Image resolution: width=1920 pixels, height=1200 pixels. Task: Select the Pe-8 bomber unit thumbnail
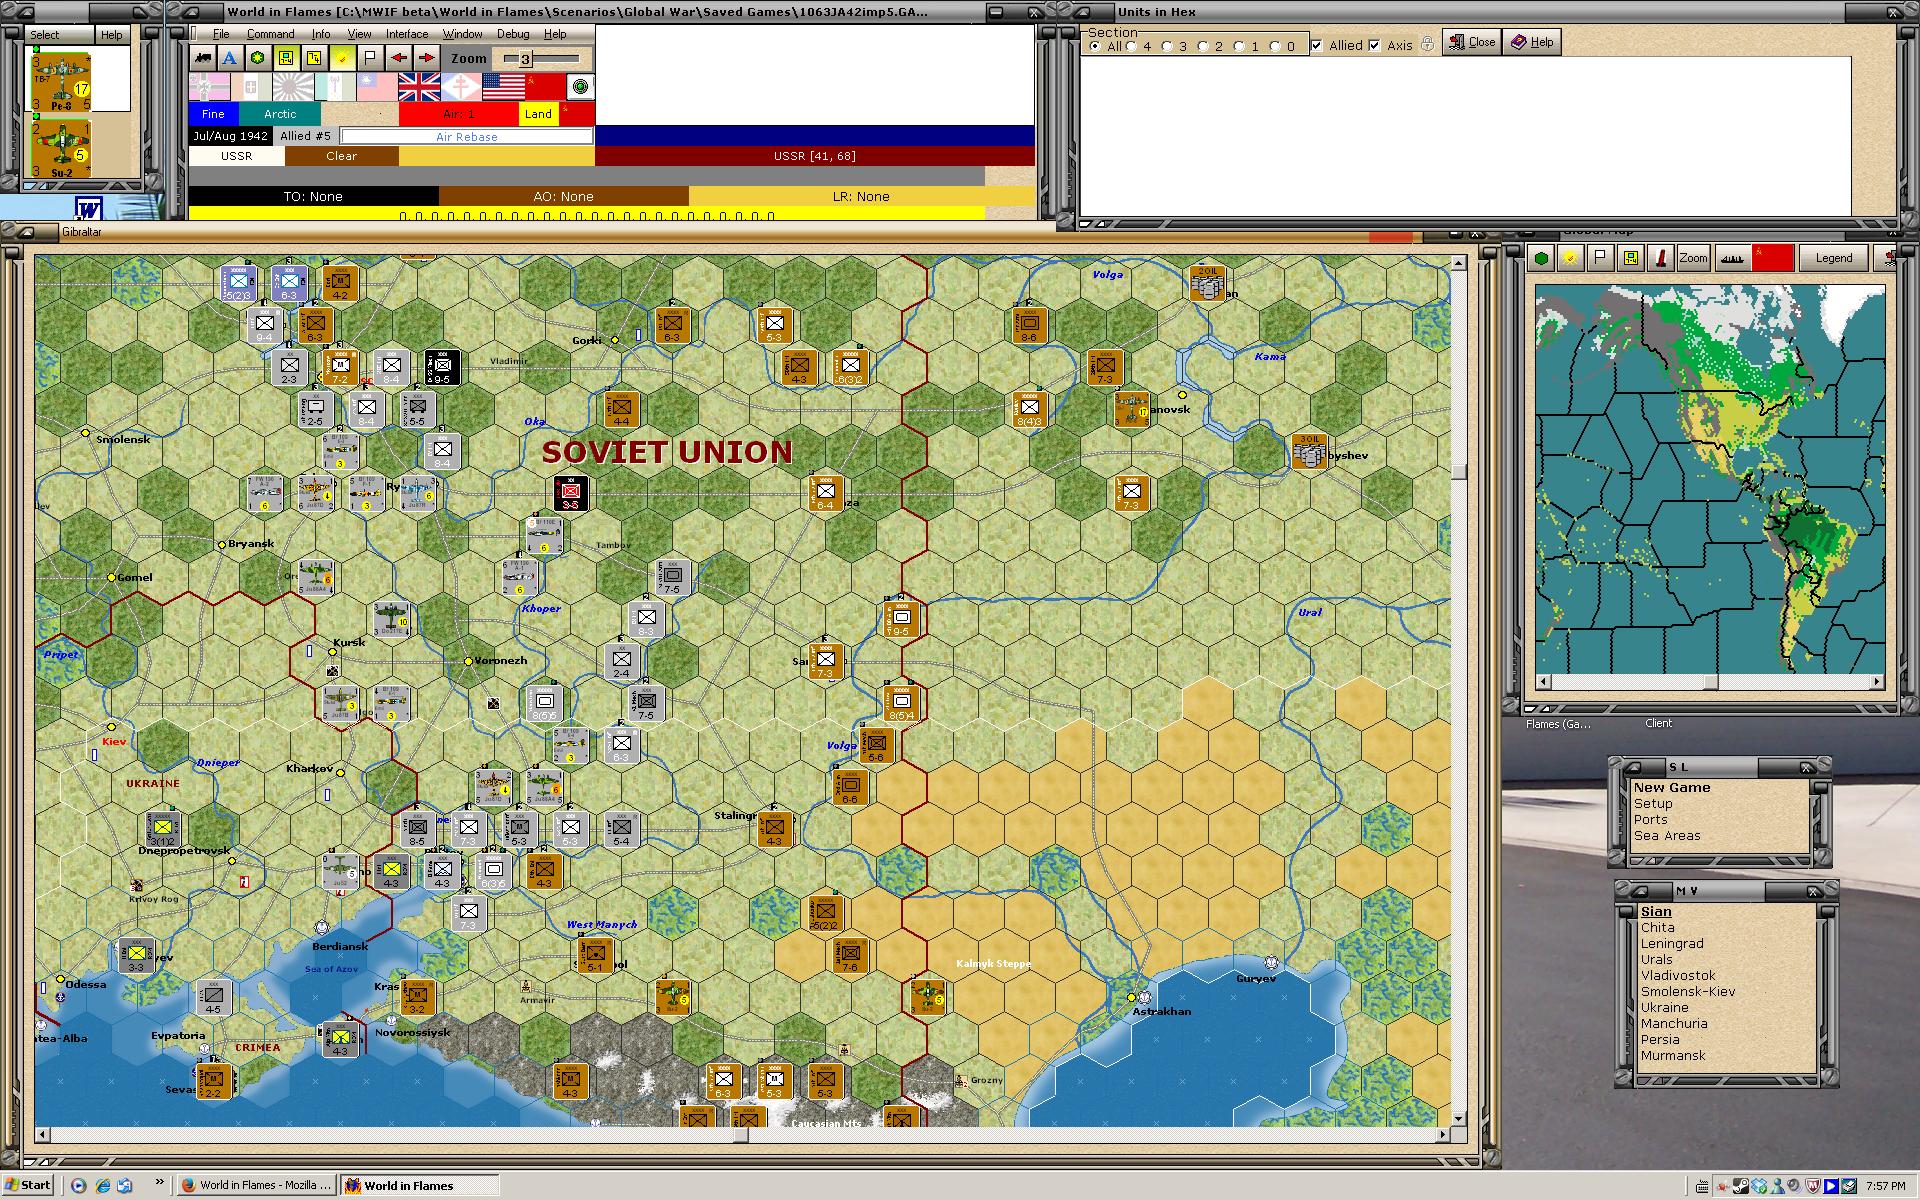[x=62, y=81]
